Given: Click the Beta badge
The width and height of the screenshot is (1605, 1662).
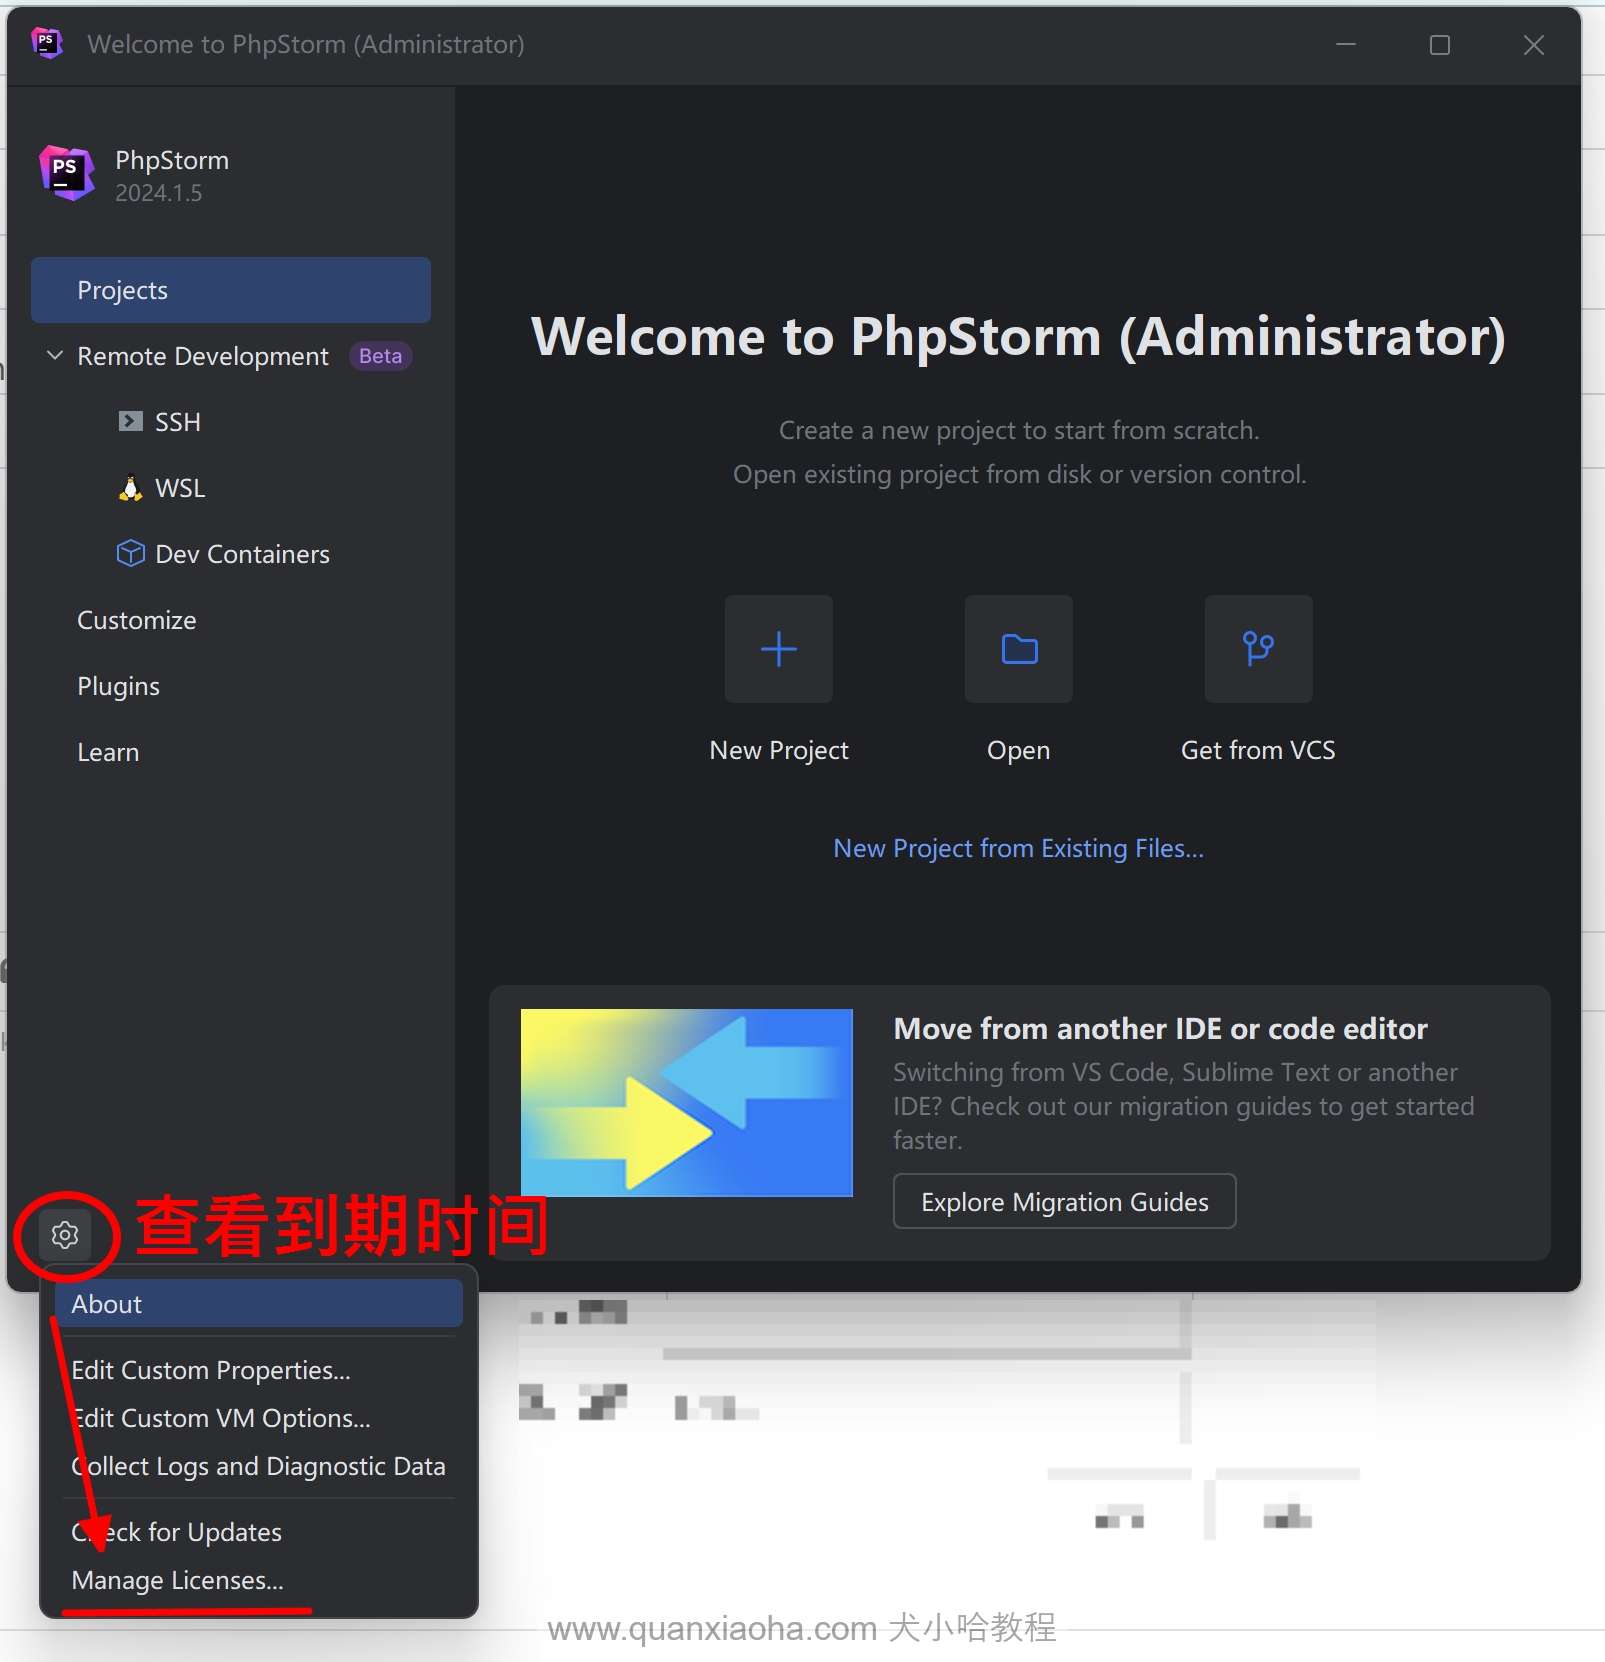Looking at the screenshot, I should pos(380,356).
